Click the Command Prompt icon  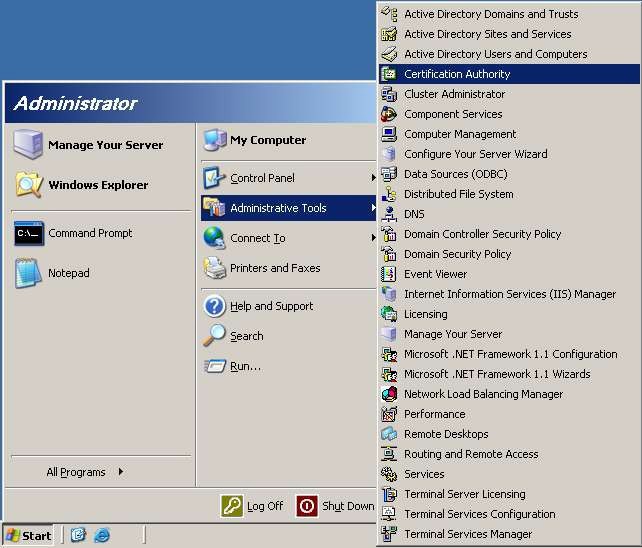click(29, 233)
